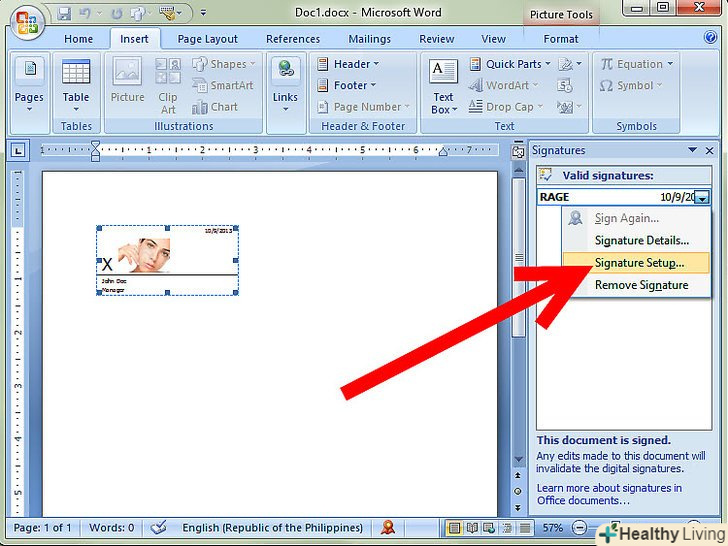Open the Home tab
The image size is (728, 546).
pos(78,39)
